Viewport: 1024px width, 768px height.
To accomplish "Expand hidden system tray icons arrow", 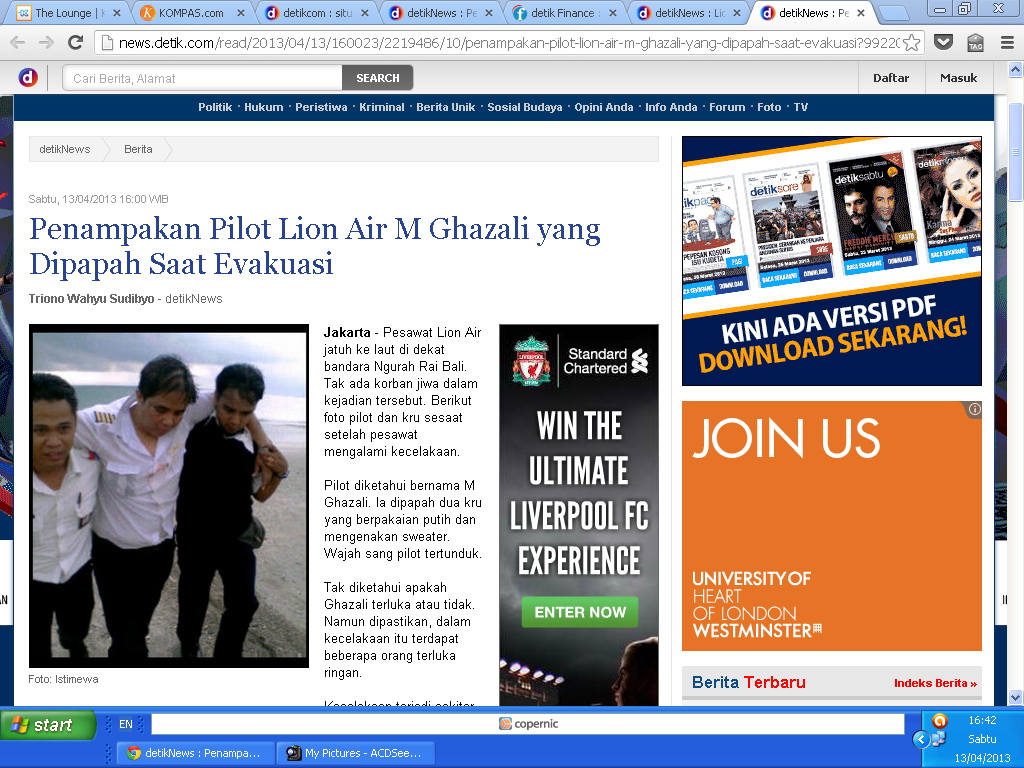I will point(921,739).
